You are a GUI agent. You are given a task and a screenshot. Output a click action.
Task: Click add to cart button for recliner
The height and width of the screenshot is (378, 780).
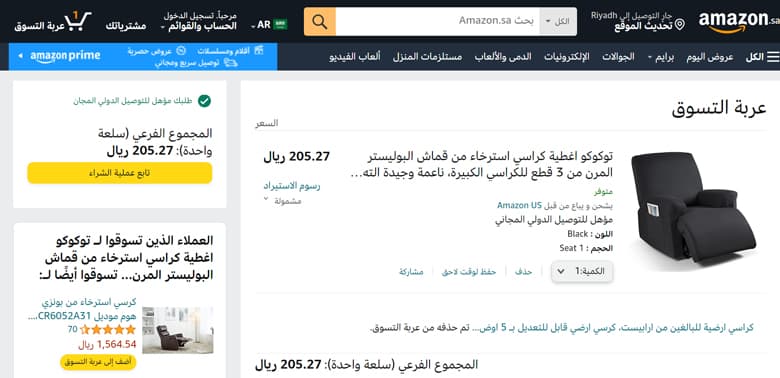point(98,362)
